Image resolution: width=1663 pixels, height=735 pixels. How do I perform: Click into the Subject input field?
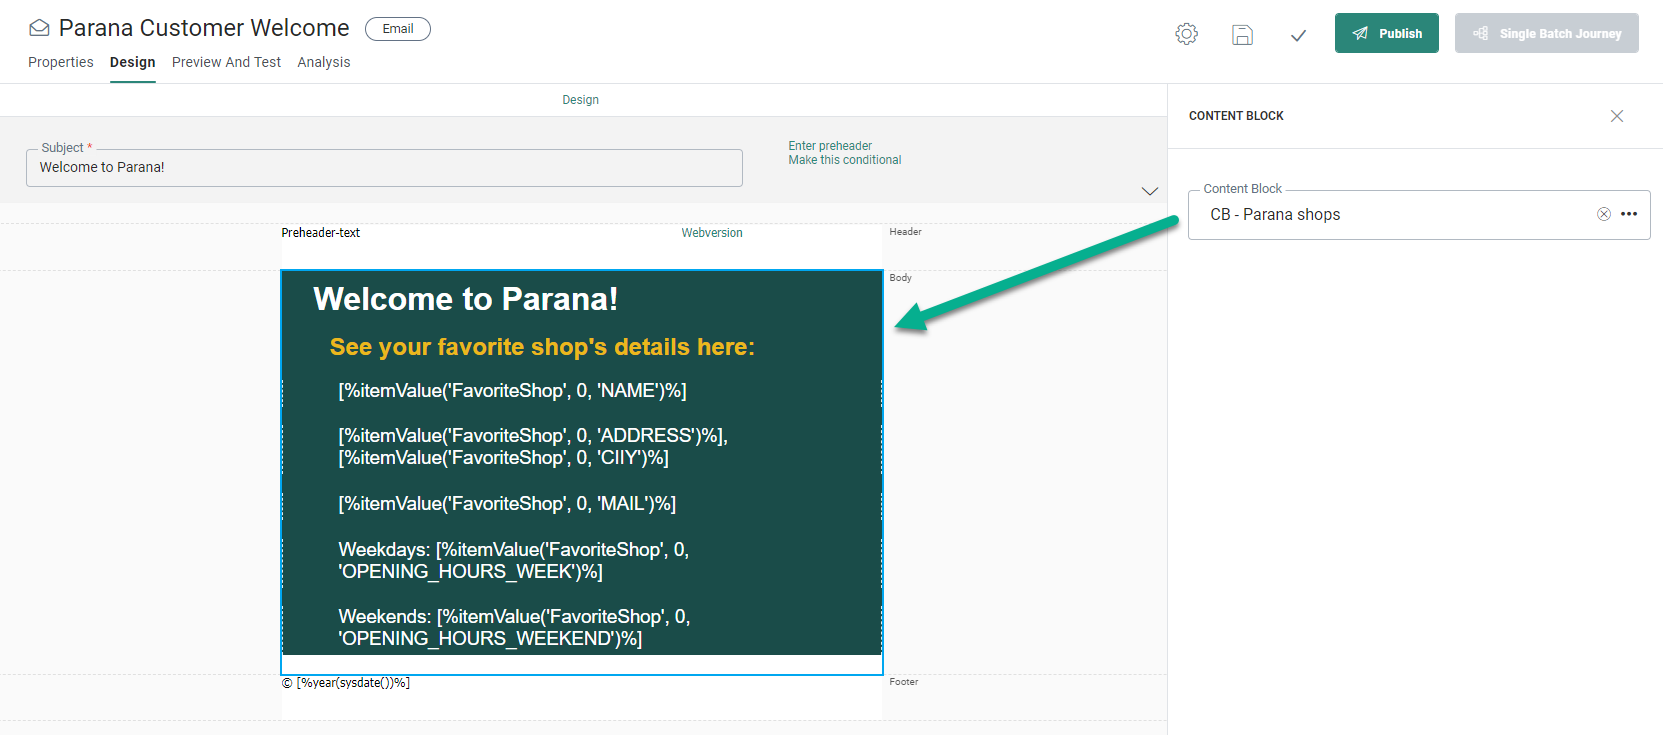[x=384, y=168]
